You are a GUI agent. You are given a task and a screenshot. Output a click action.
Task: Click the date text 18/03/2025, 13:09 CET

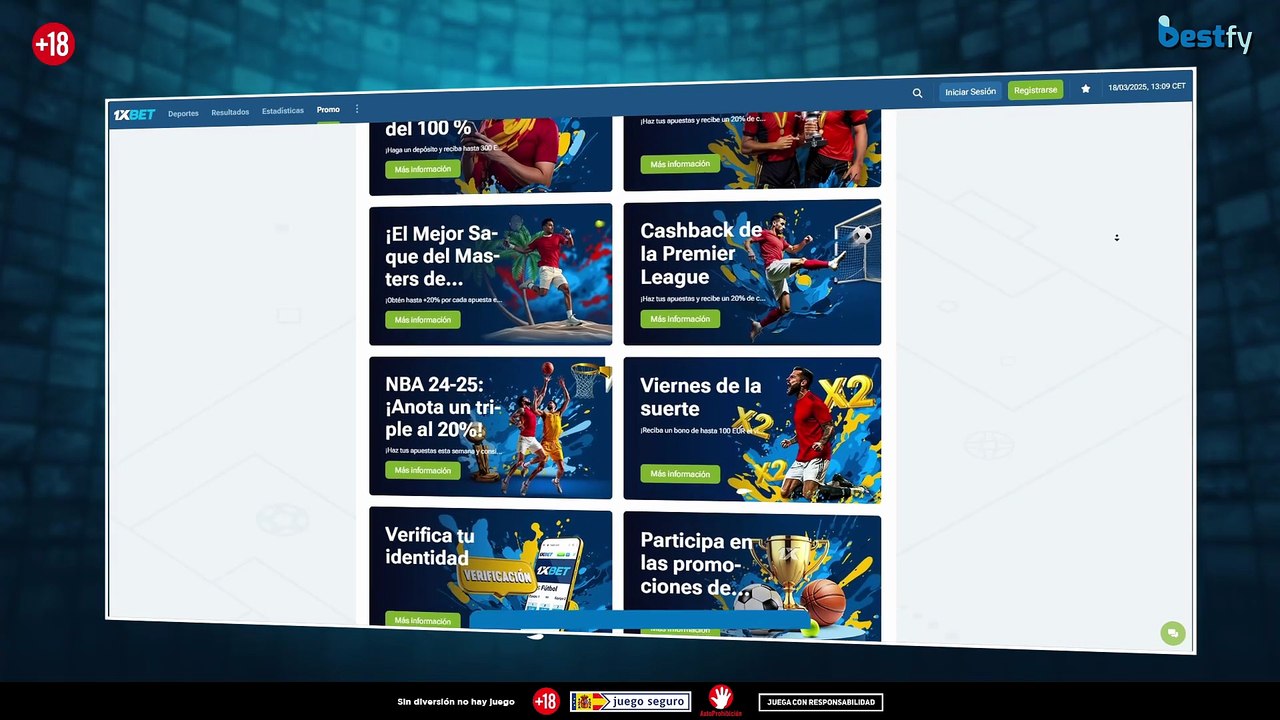pos(1147,87)
